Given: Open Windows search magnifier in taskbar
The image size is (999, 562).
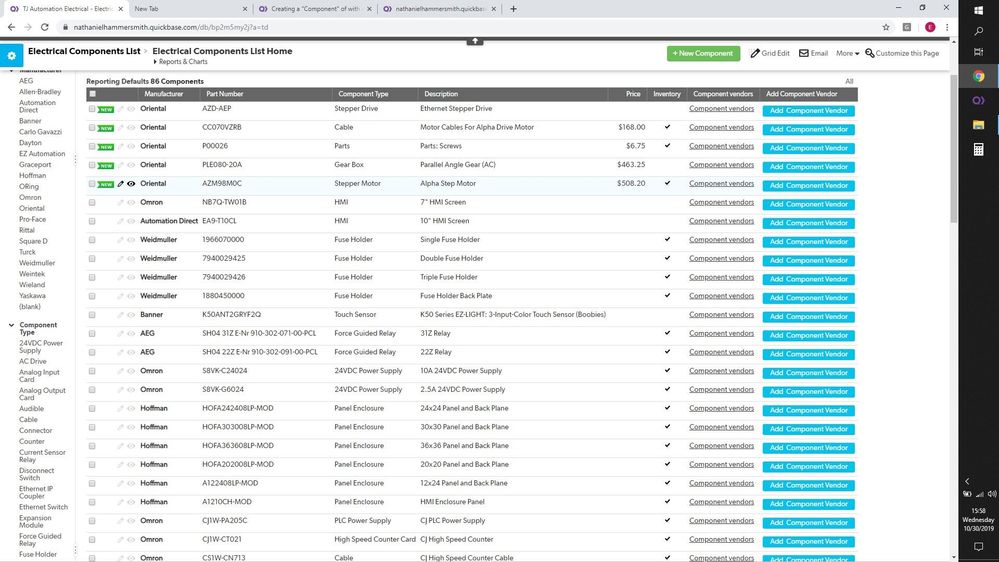Looking at the screenshot, I should (979, 31).
